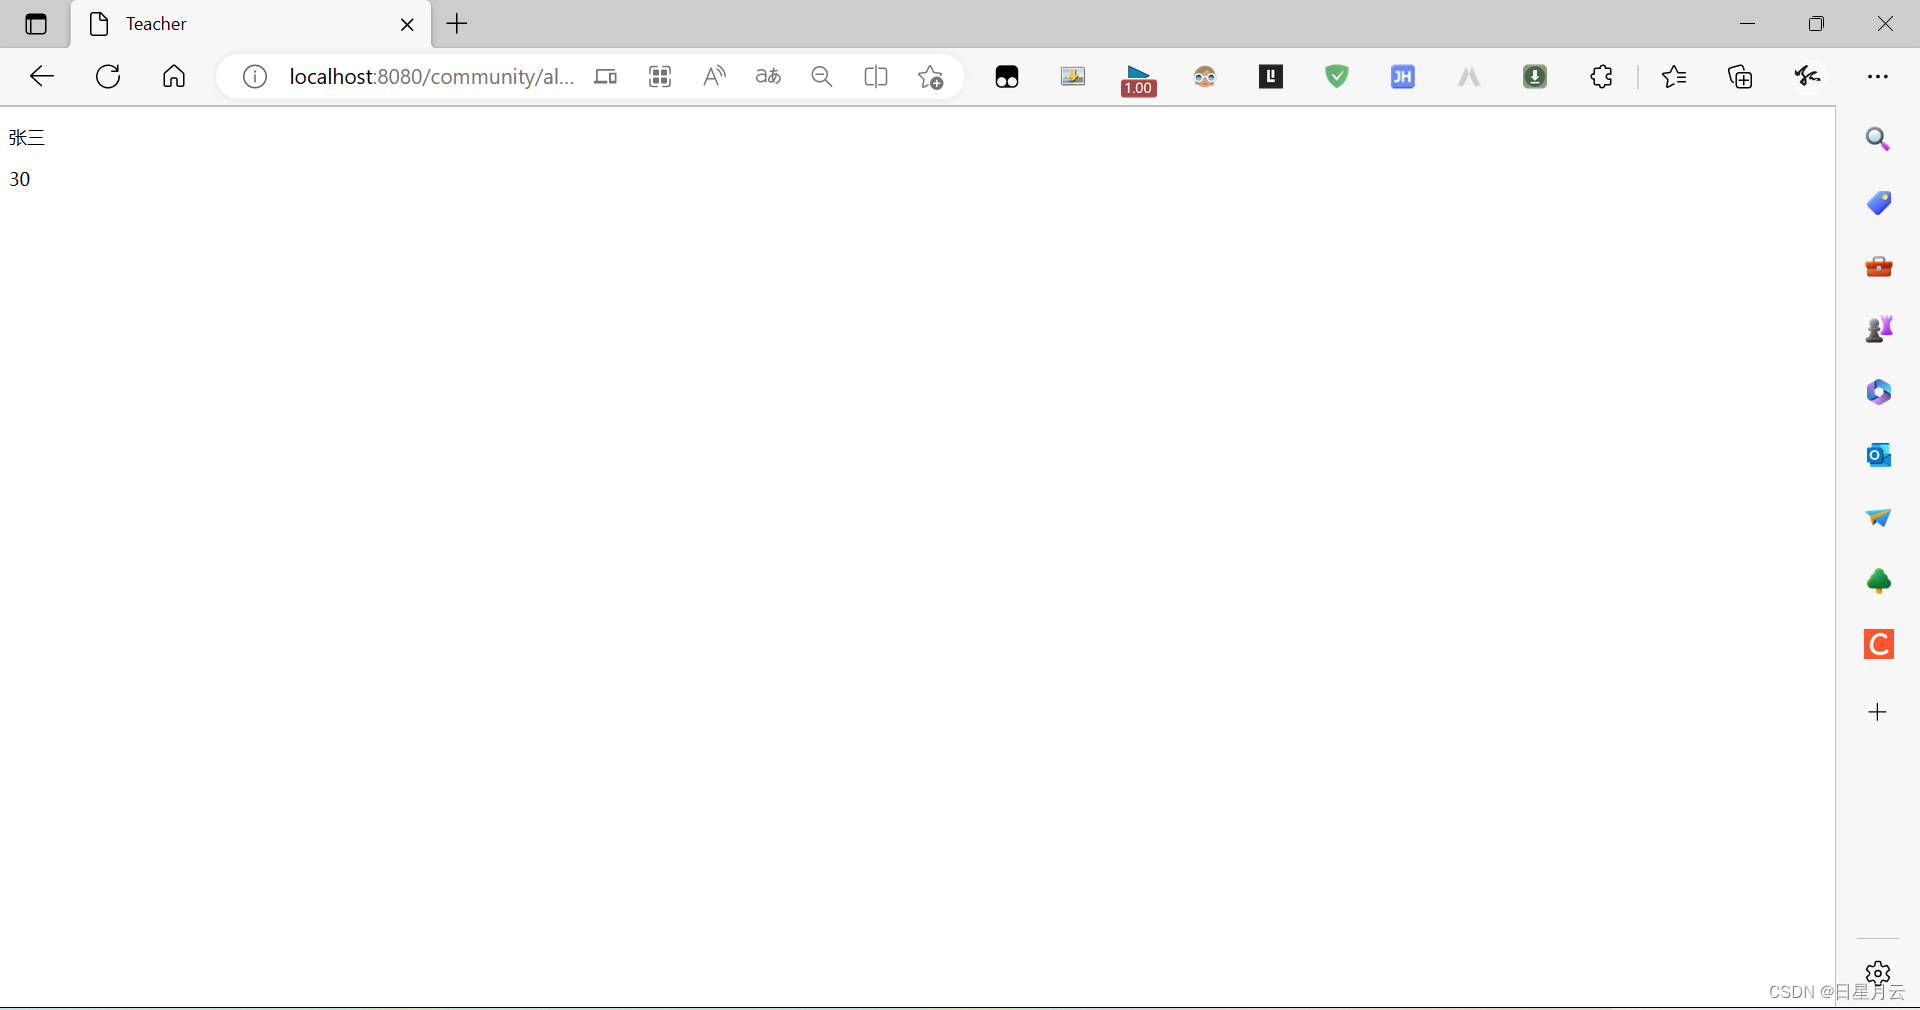Open Settings and more menu
The height and width of the screenshot is (1010, 1920).
click(x=1878, y=77)
